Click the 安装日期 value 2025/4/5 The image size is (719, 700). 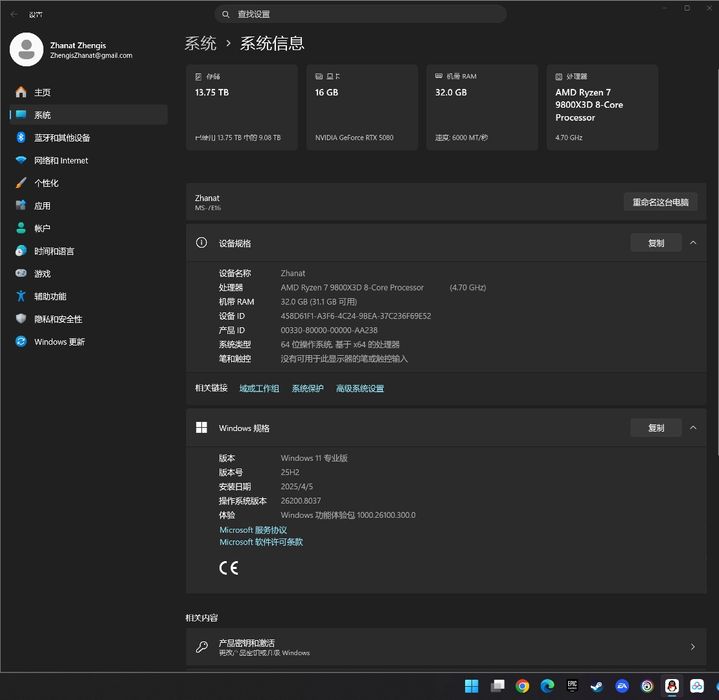297,487
